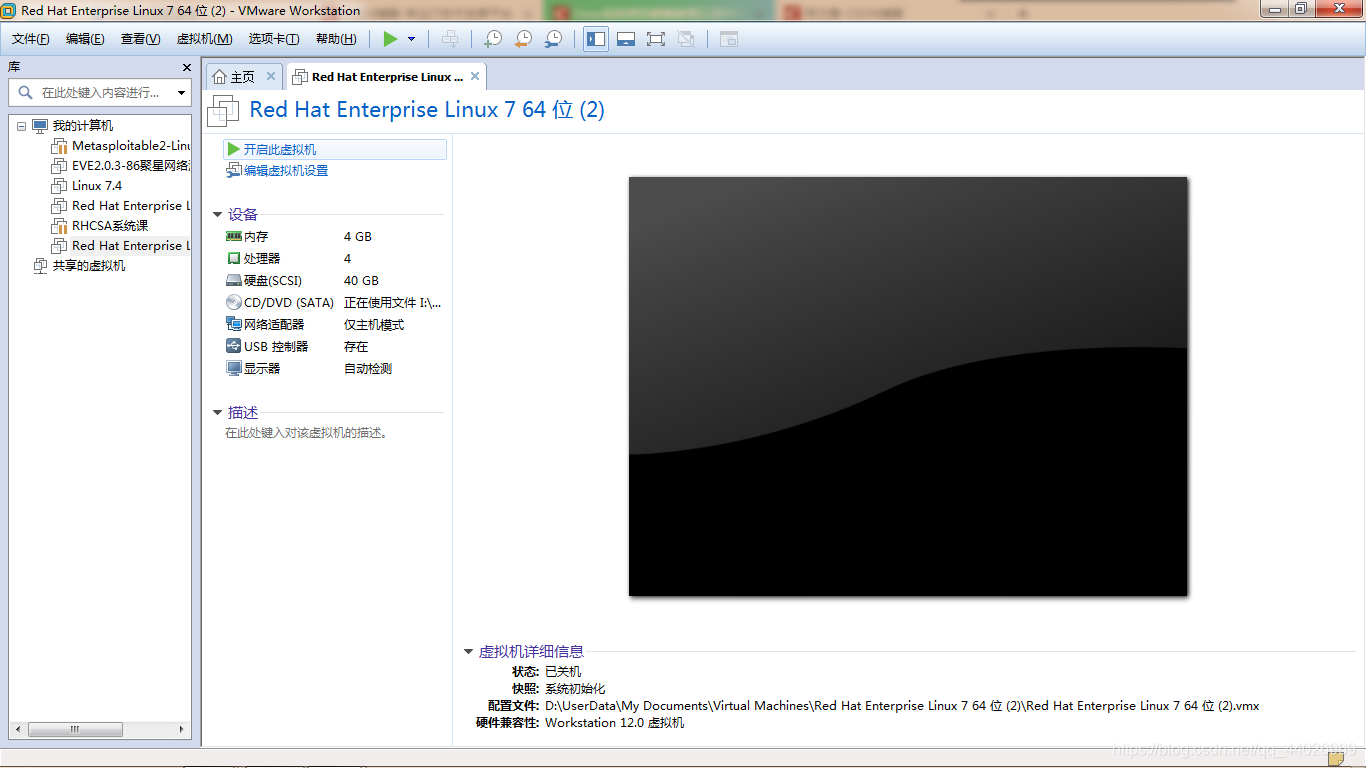Select 我的计算机 in the library tree
Screen dimensions: 1366x768
[82, 126]
